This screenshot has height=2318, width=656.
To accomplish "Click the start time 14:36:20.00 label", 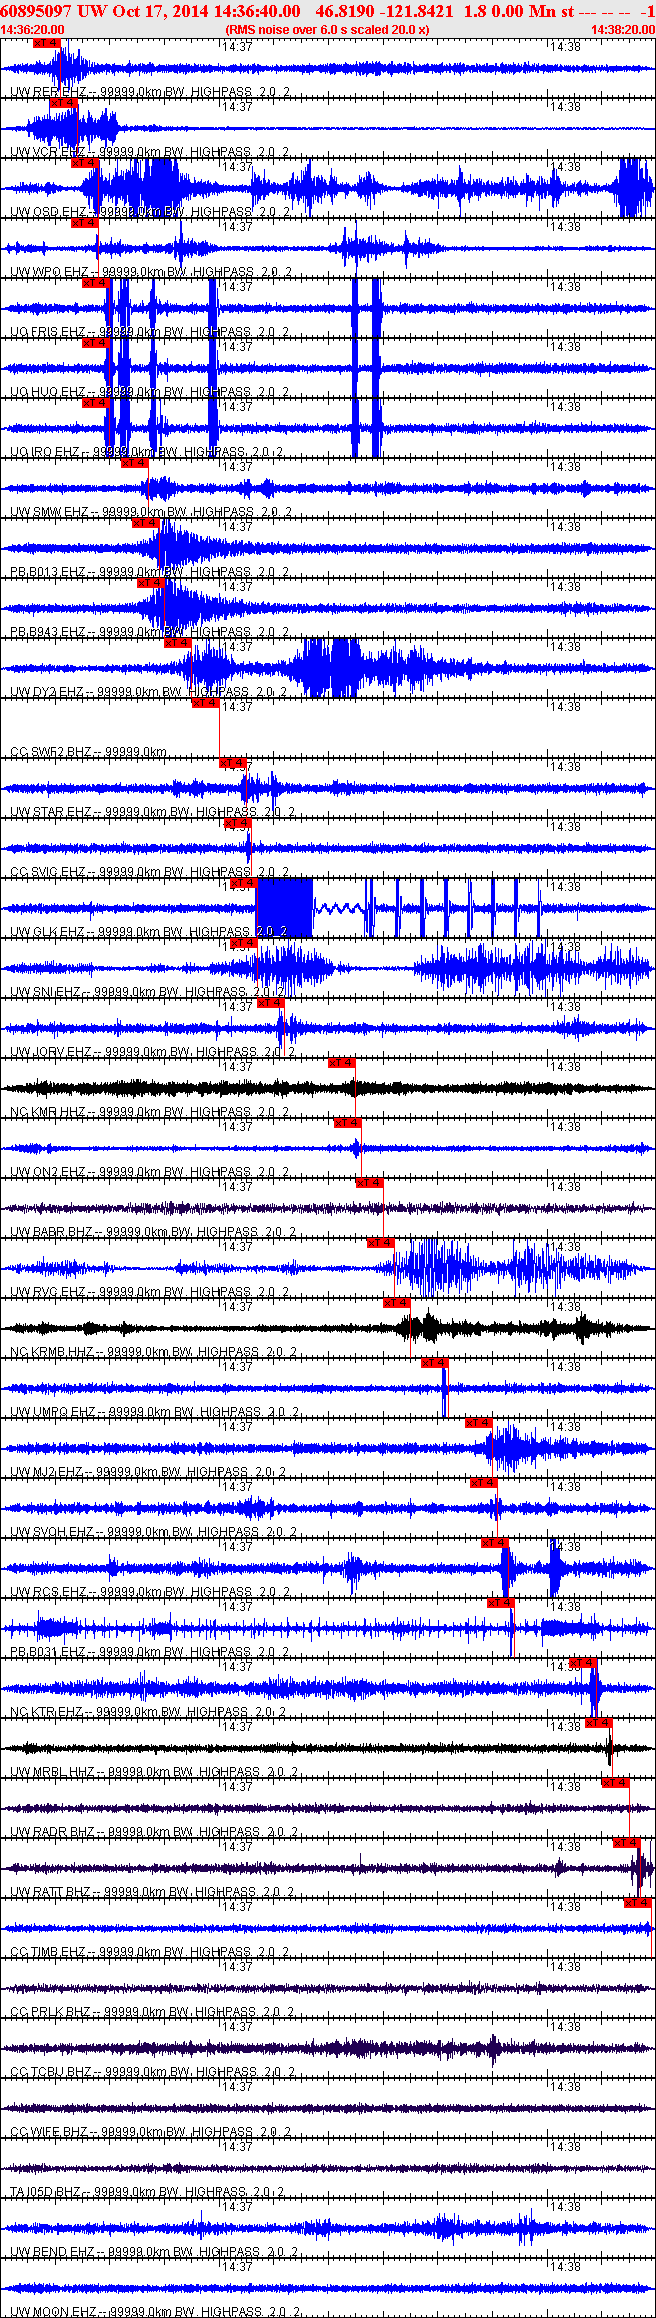I will pos(33,30).
